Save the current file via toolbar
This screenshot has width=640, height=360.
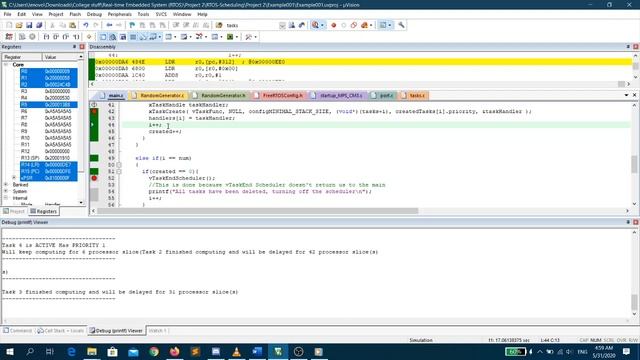click(x=29, y=25)
